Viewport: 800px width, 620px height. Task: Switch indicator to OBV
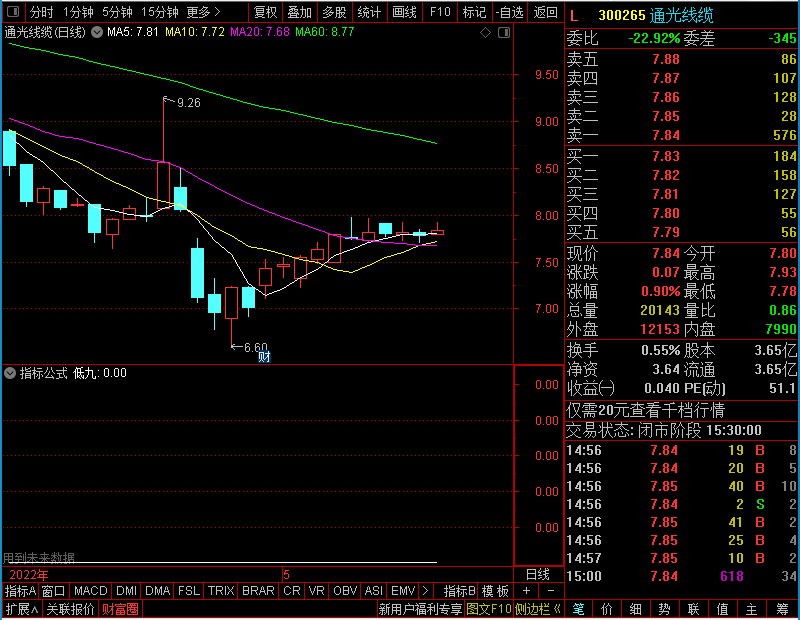pos(345,591)
